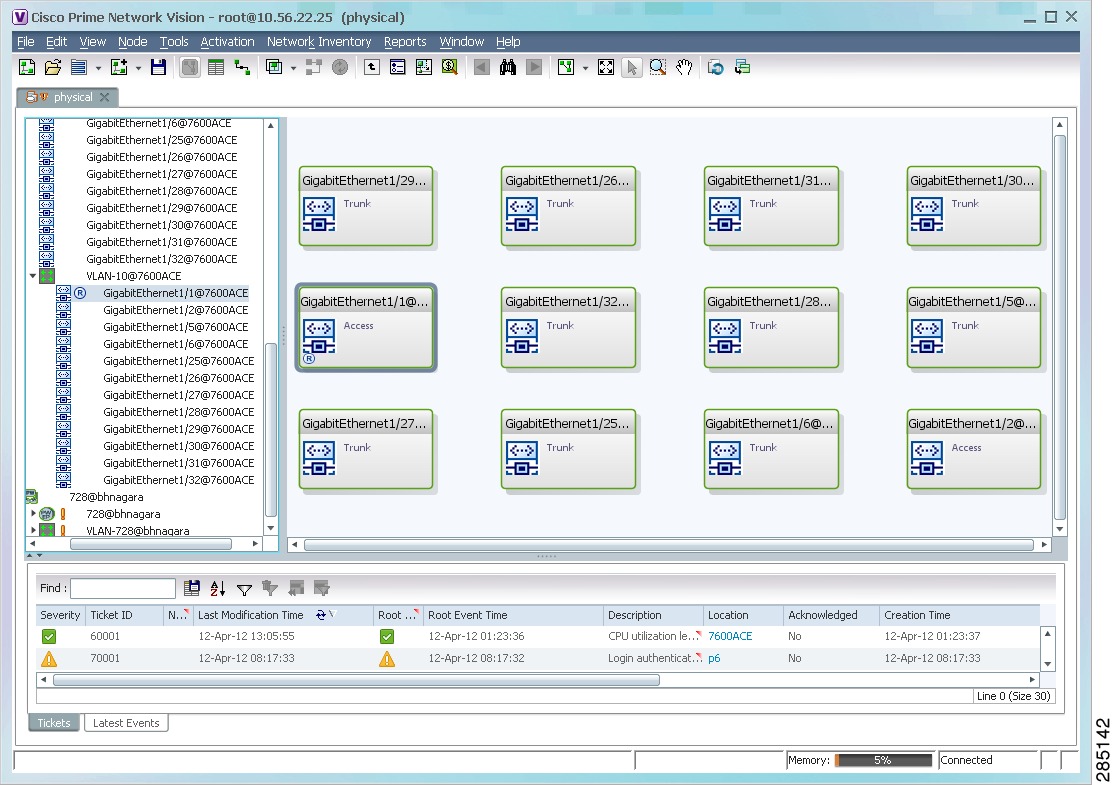Sort by the Ticket ID column header
The image size is (1114, 785).
tap(124, 615)
